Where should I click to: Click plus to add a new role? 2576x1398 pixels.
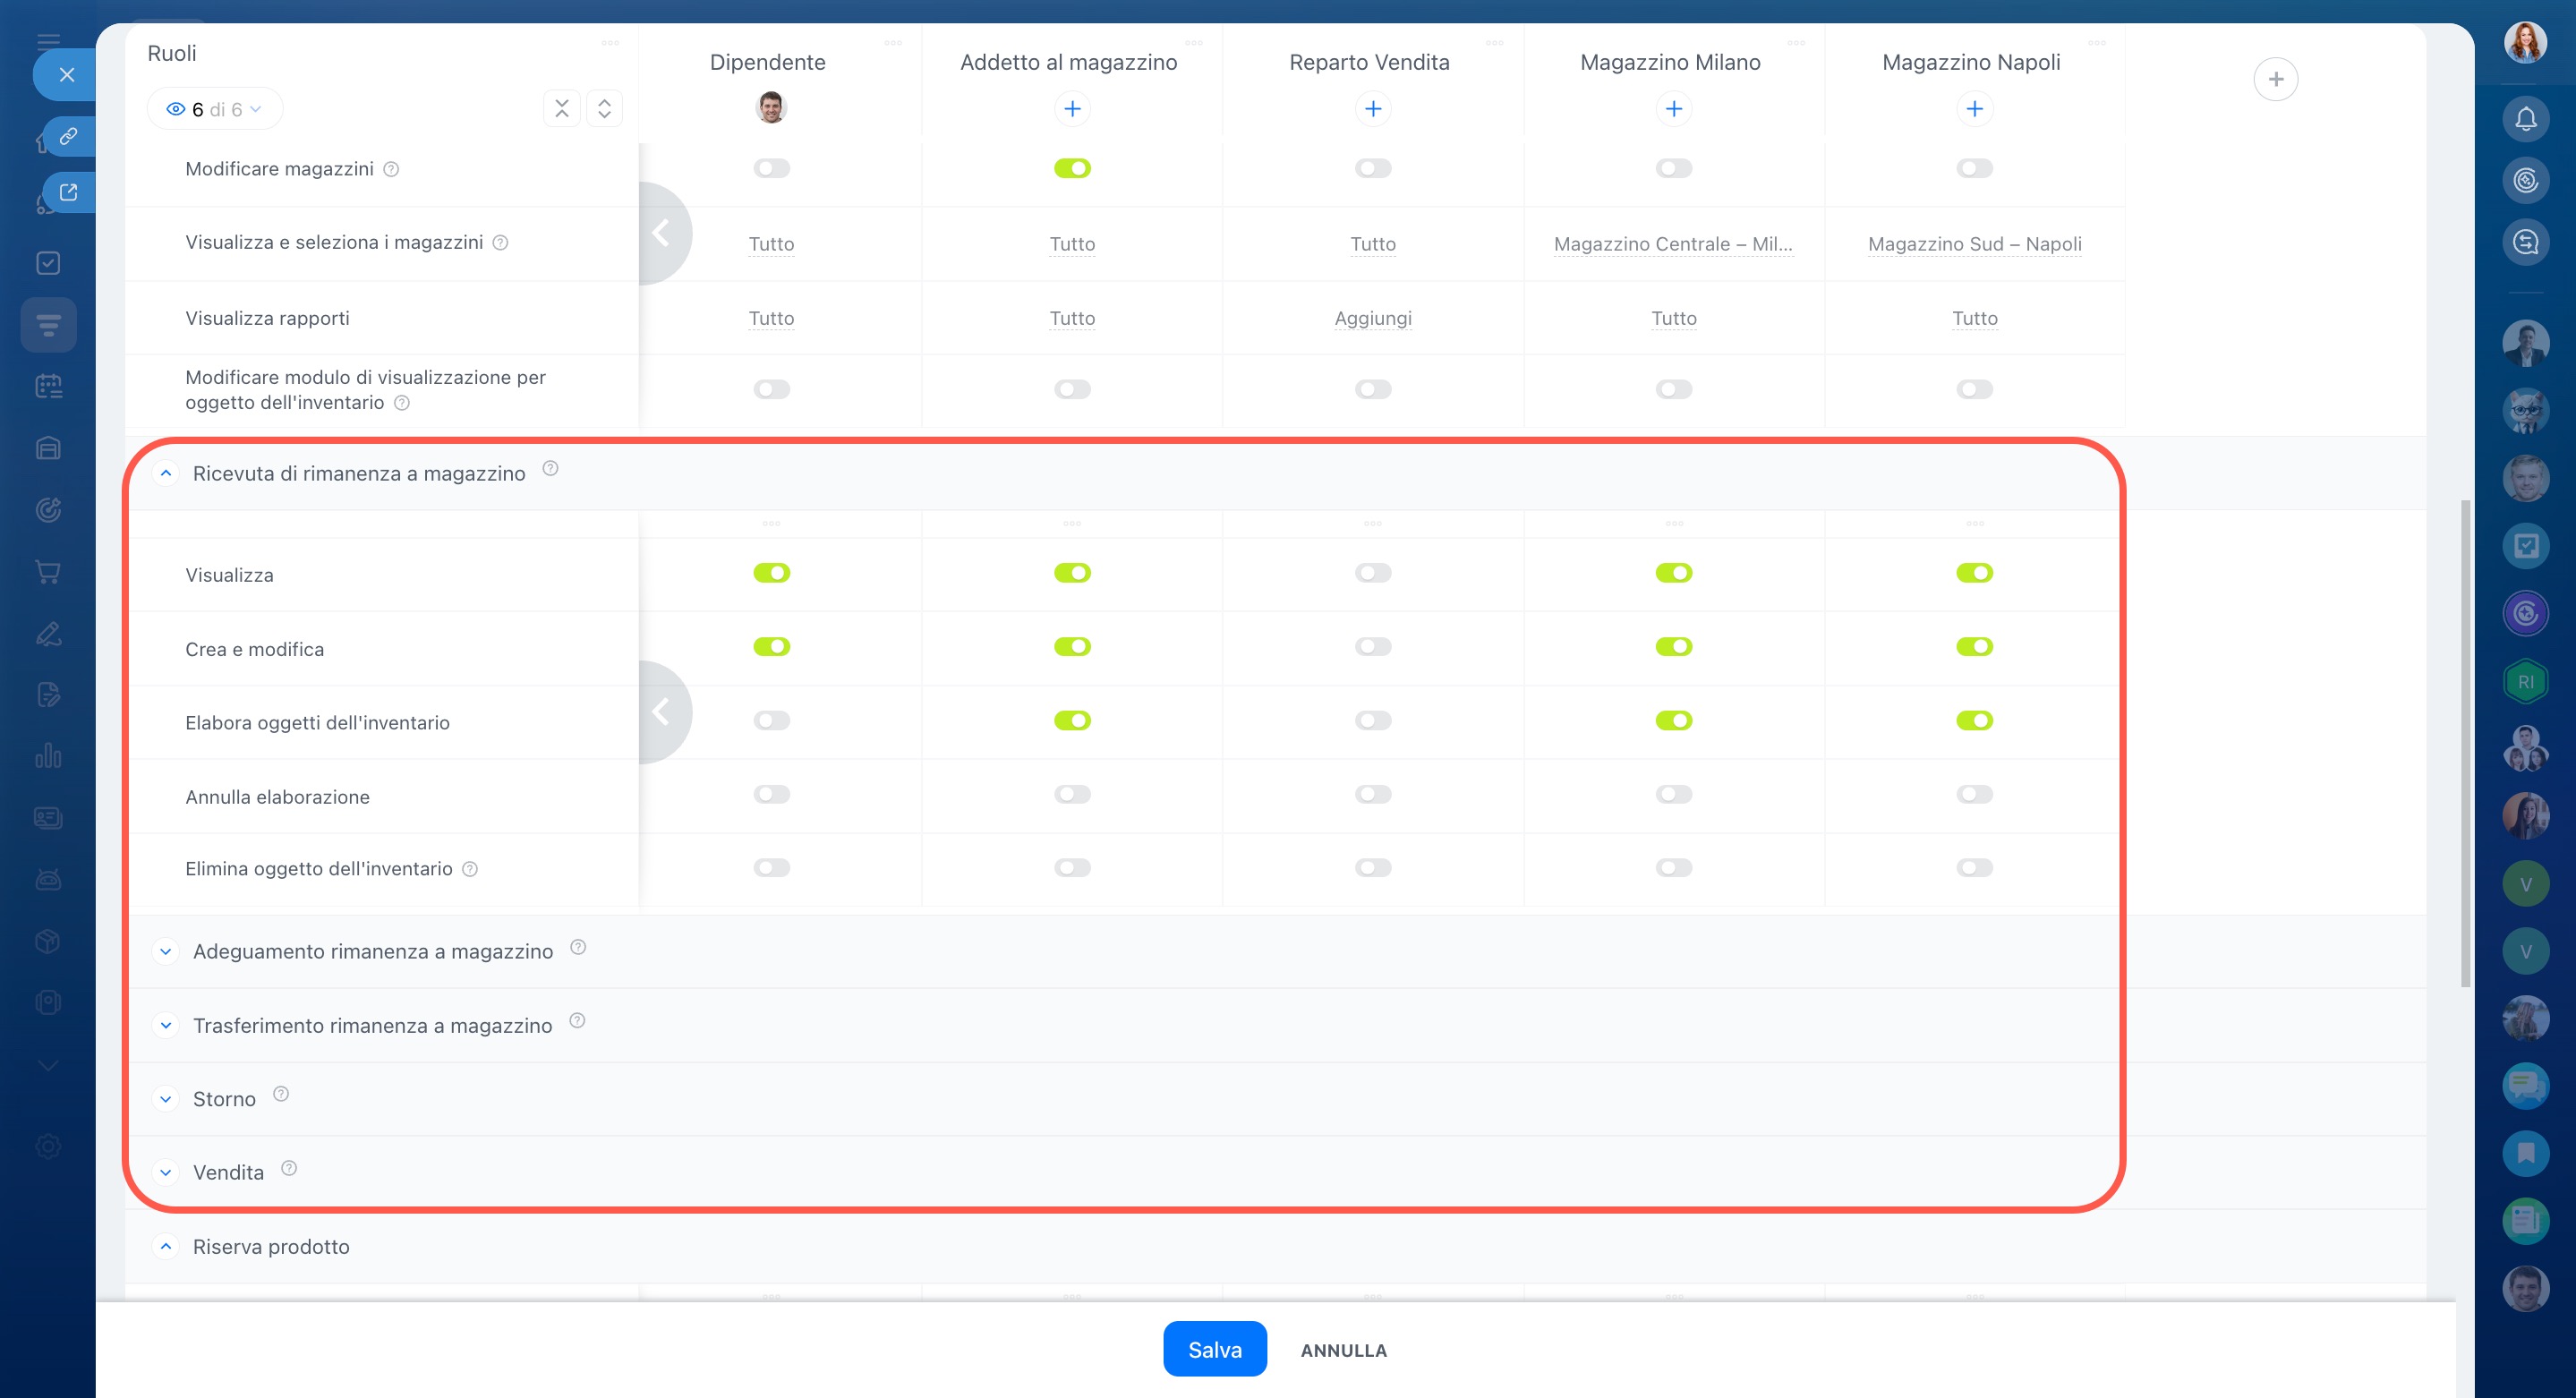[x=2275, y=79]
